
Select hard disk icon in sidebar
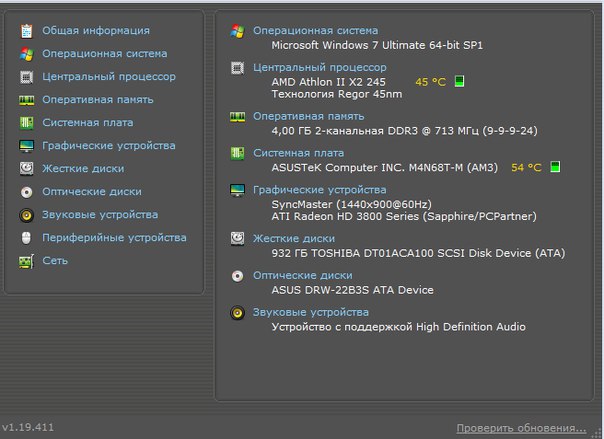click(x=26, y=169)
